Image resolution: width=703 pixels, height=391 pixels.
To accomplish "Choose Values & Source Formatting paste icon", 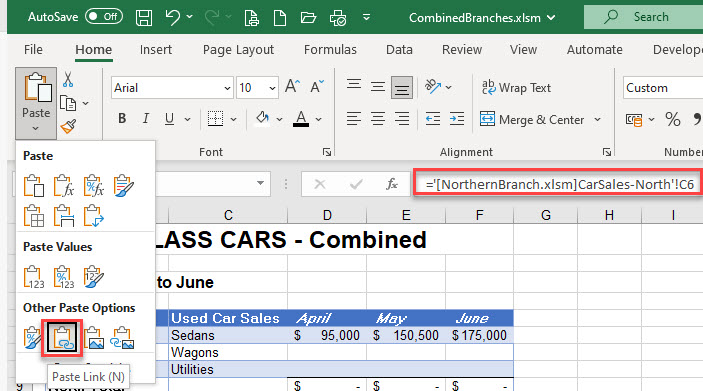I will click(x=94, y=277).
